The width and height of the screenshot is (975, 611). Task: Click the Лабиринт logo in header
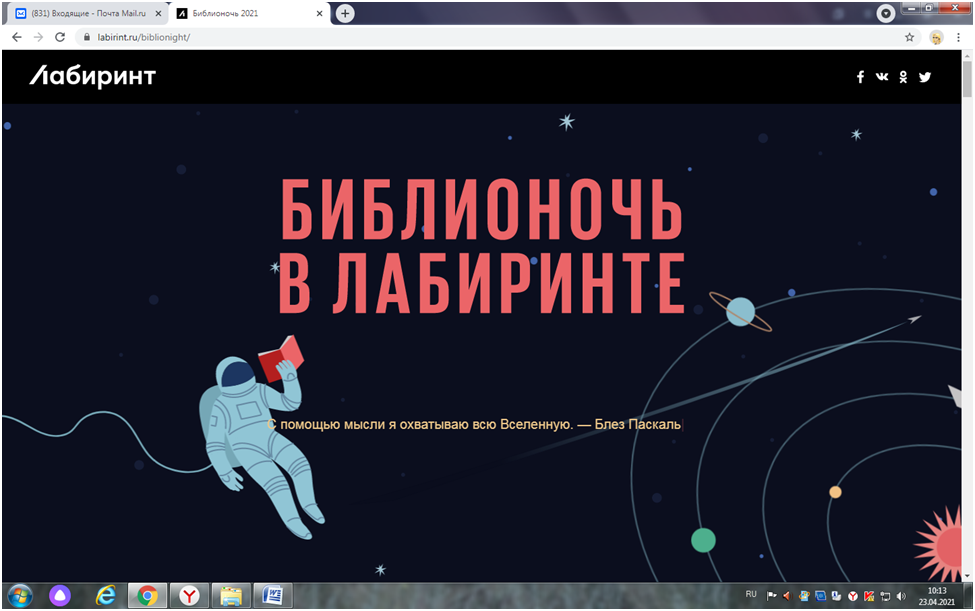click(x=93, y=76)
